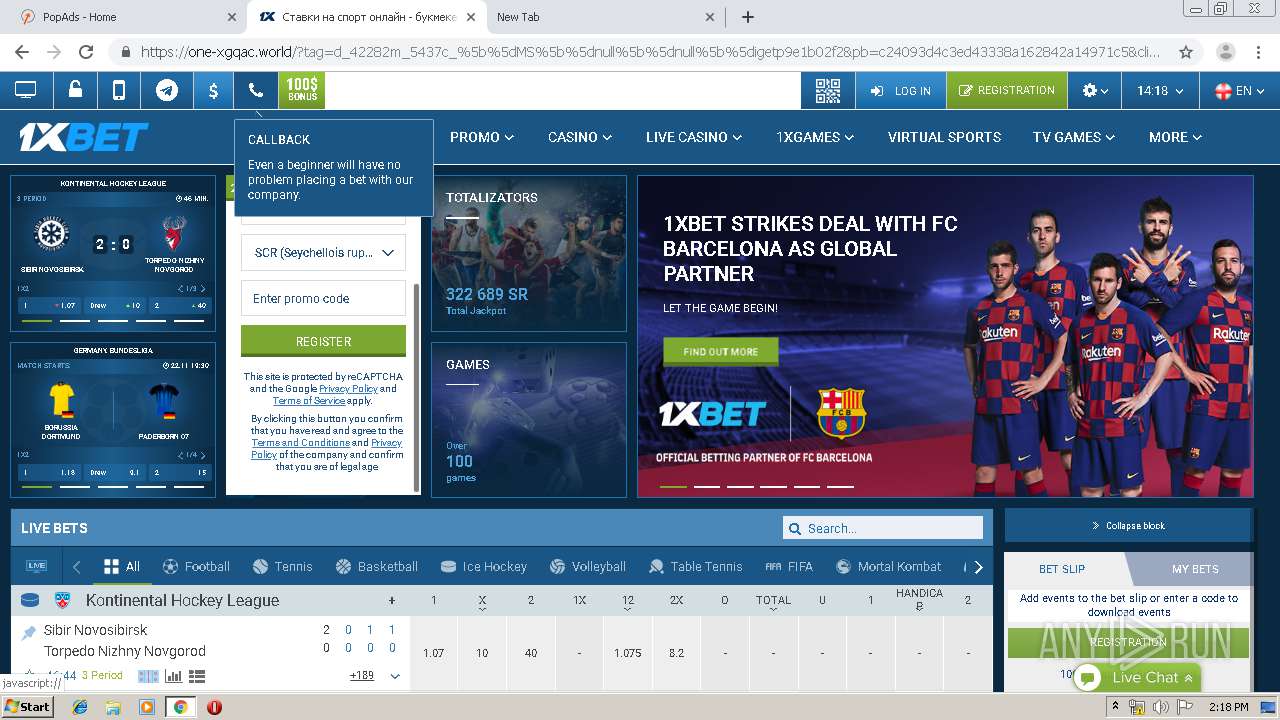Open bar-chart statistics for Sibir match

point(173,677)
